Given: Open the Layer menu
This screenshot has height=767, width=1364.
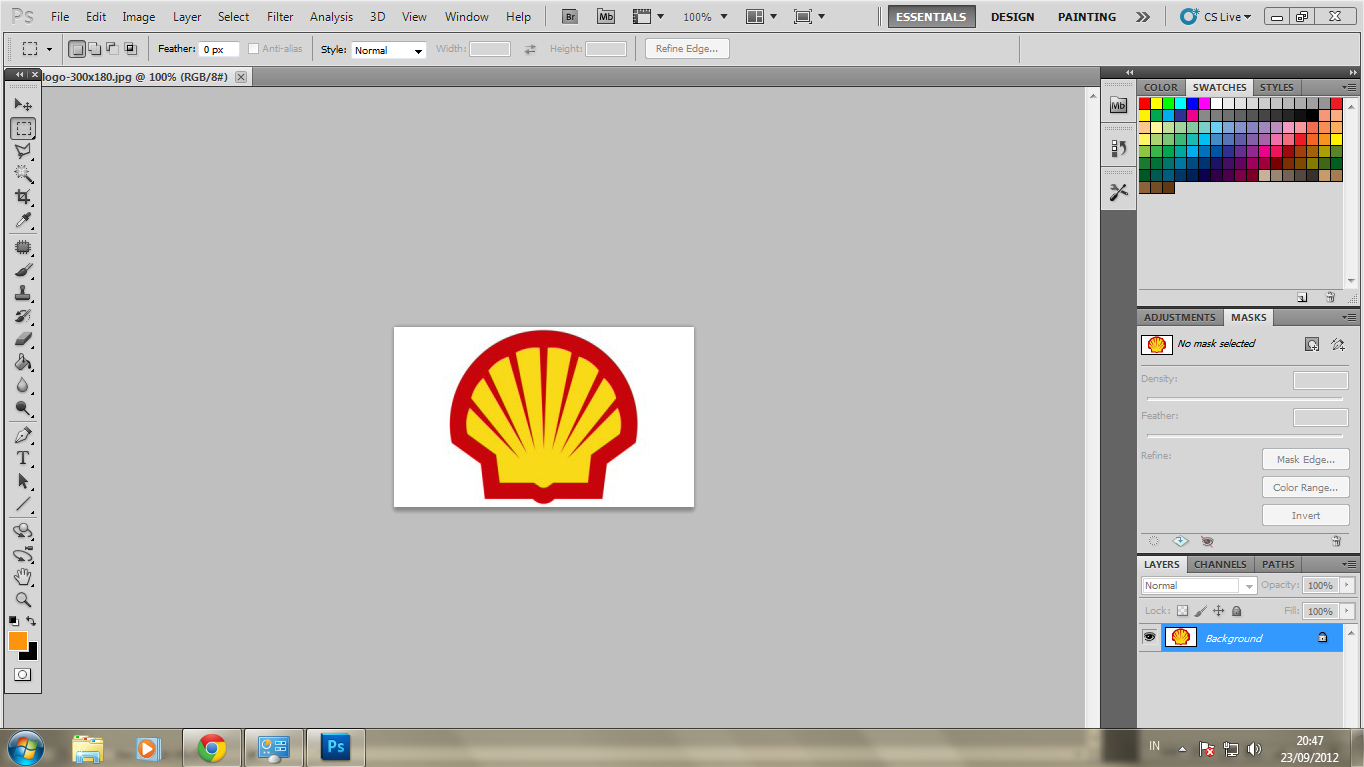Looking at the screenshot, I should [187, 17].
